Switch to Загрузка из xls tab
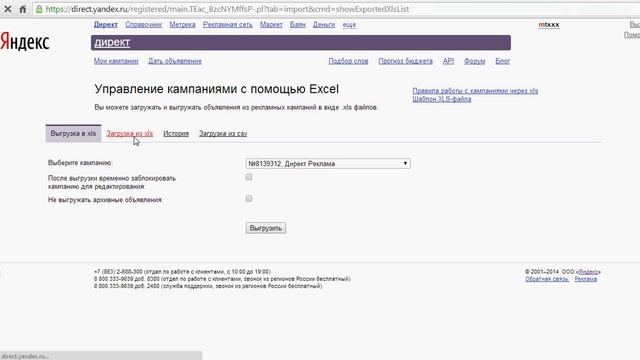The width and height of the screenshot is (640, 360). pos(130,133)
